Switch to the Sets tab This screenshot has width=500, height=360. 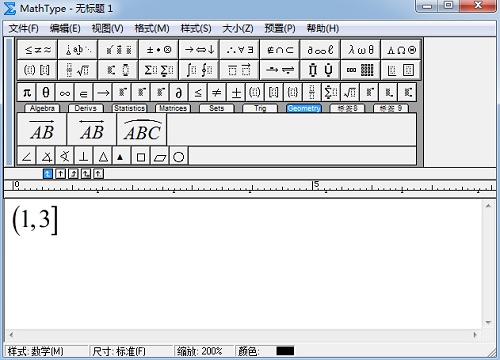click(217, 108)
